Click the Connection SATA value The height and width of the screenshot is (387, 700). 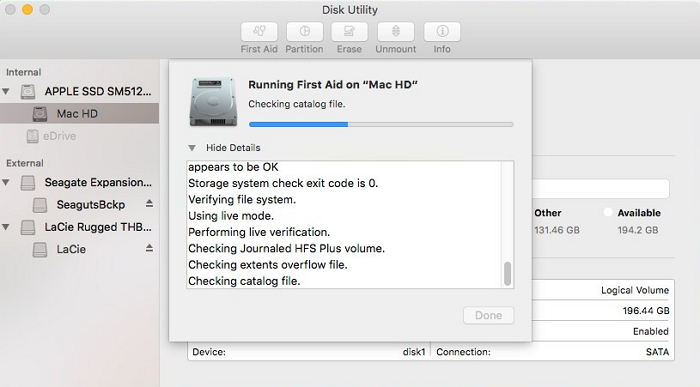pos(657,352)
